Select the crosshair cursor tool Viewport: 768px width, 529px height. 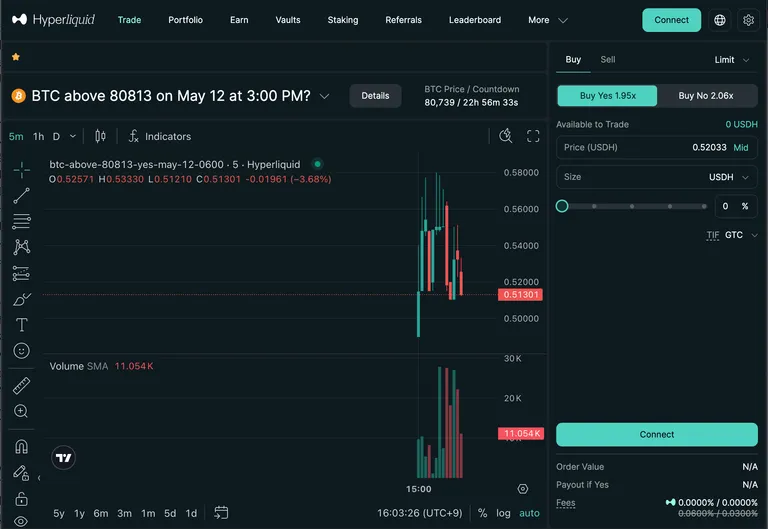pyautogui.click(x=21, y=170)
